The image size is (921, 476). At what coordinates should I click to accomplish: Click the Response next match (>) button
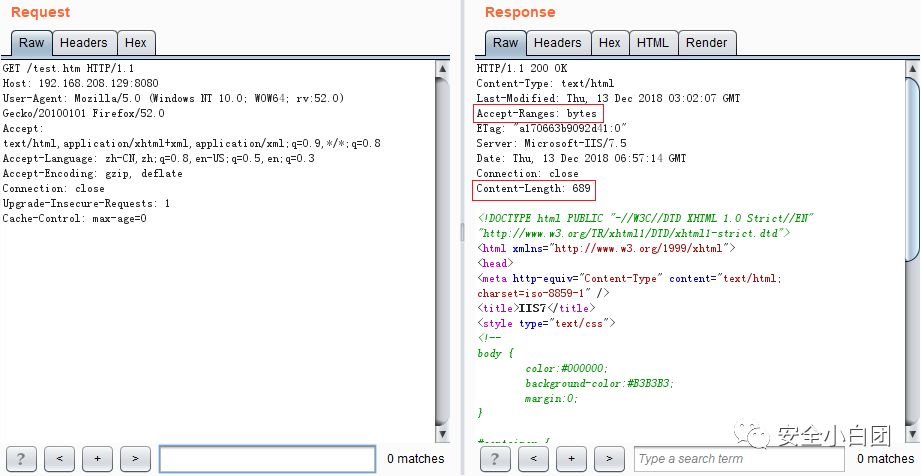(x=609, y=459)
